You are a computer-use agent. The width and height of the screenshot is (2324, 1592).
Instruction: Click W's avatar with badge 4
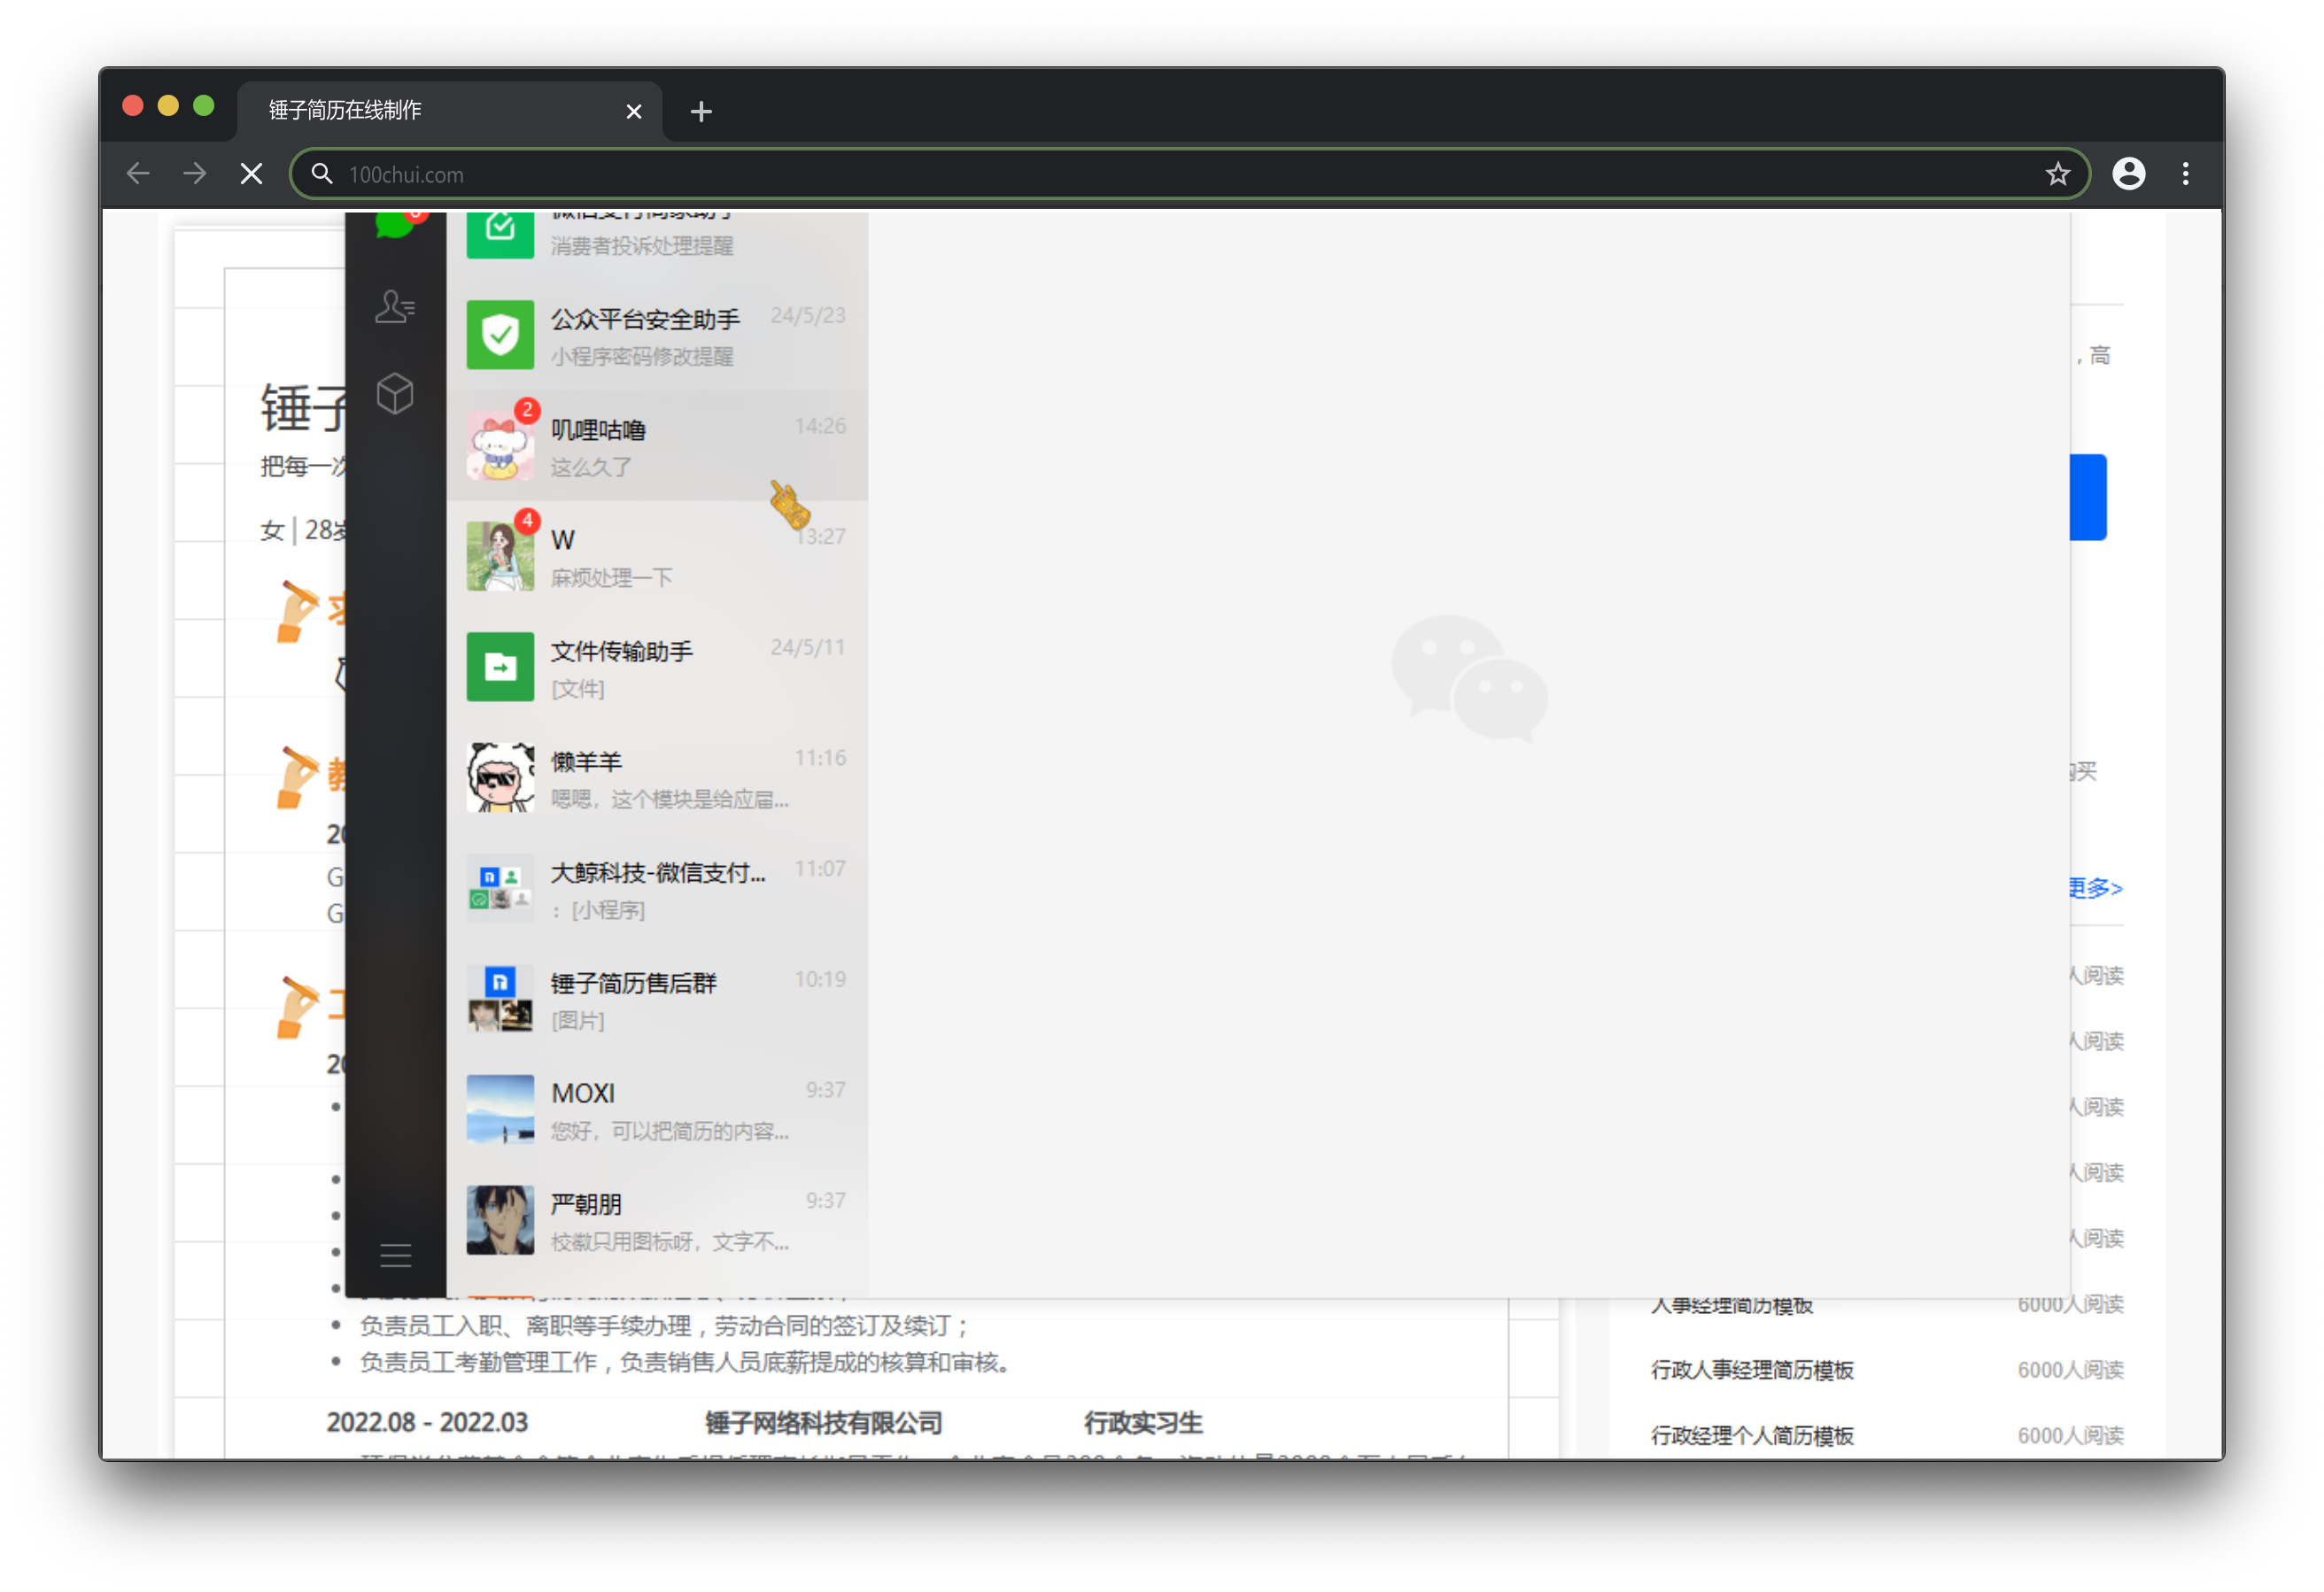[x=500, y=556]
